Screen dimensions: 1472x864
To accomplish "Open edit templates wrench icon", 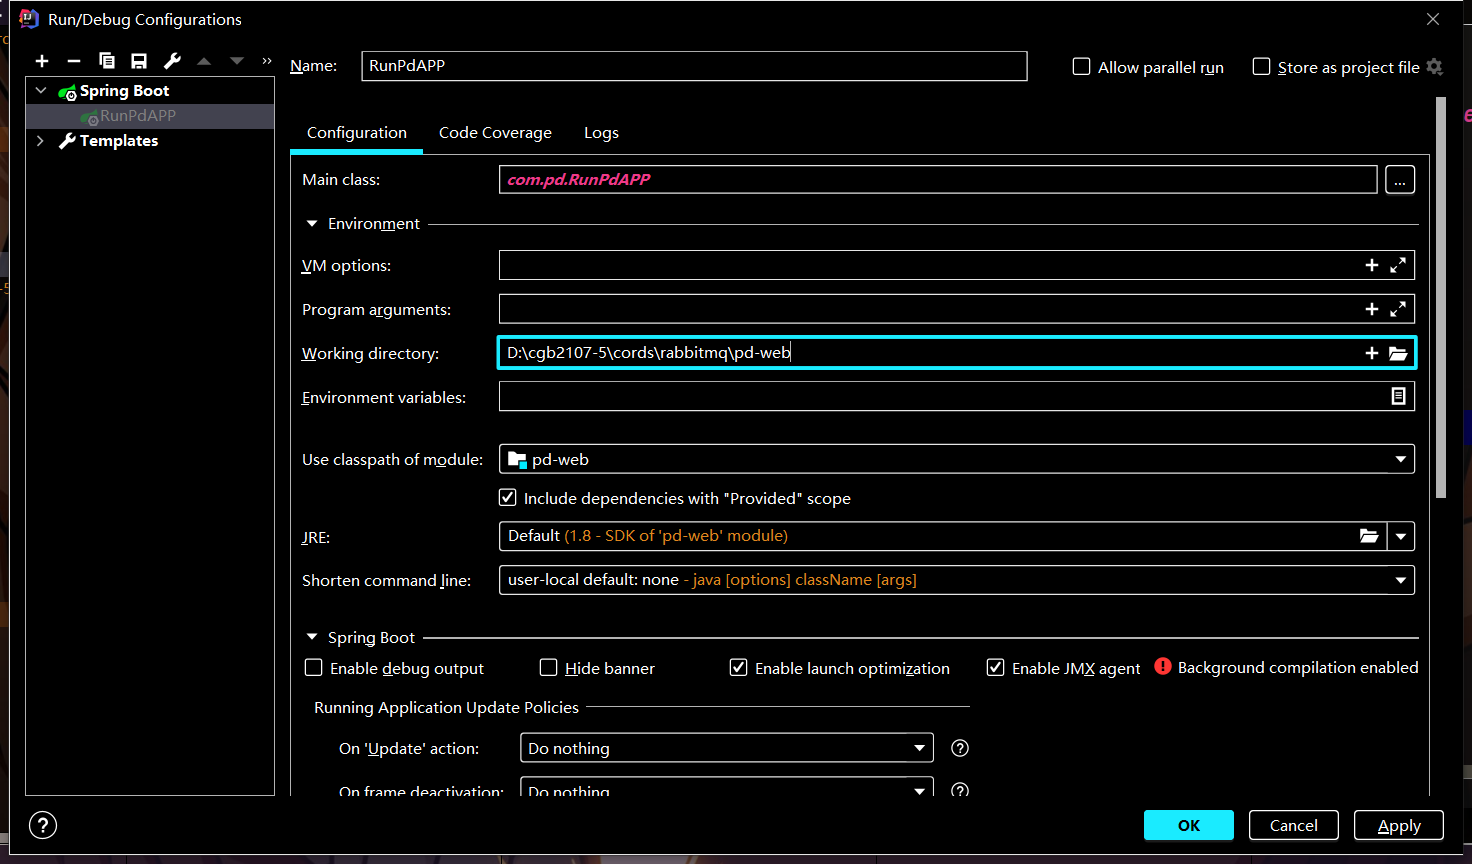I will click(x=172, y=61).
